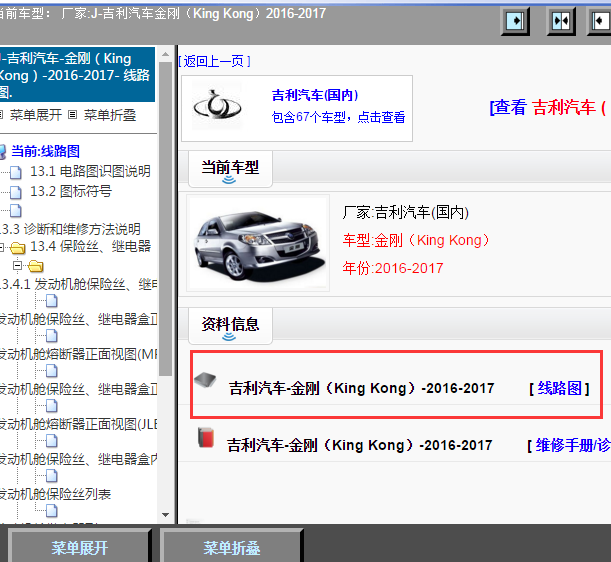Click the right-arrow pane layout icon

click(x=515, y=21)
